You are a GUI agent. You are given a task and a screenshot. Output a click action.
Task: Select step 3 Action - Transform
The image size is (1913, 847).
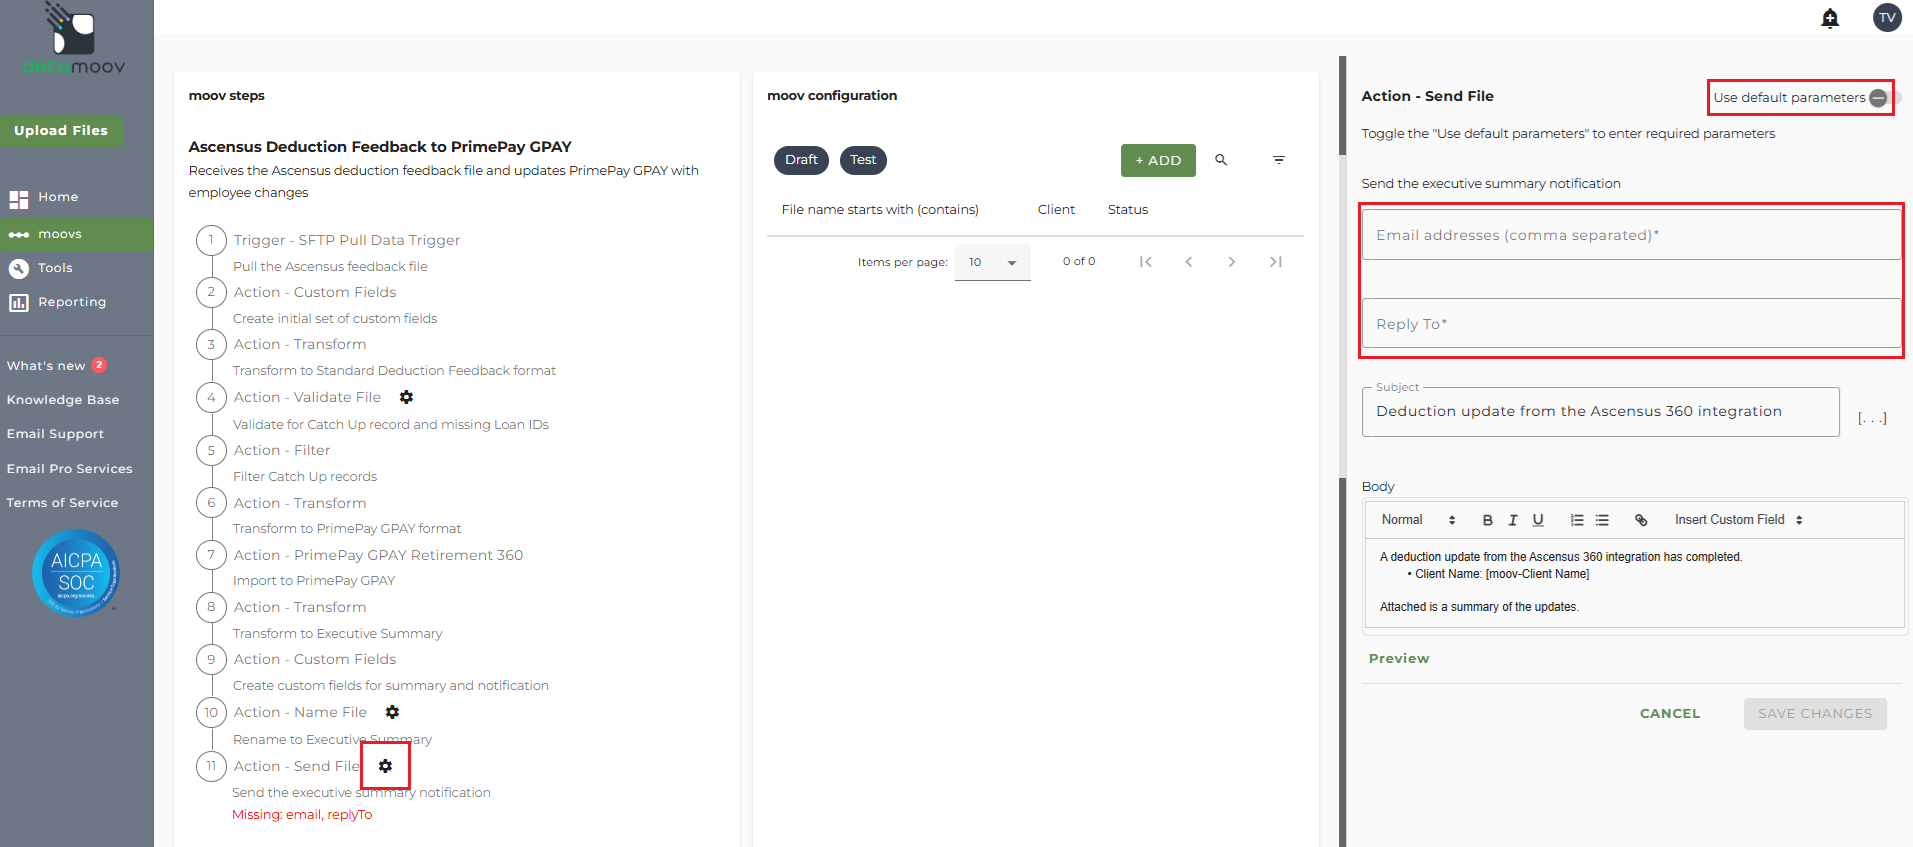(300, 344)
